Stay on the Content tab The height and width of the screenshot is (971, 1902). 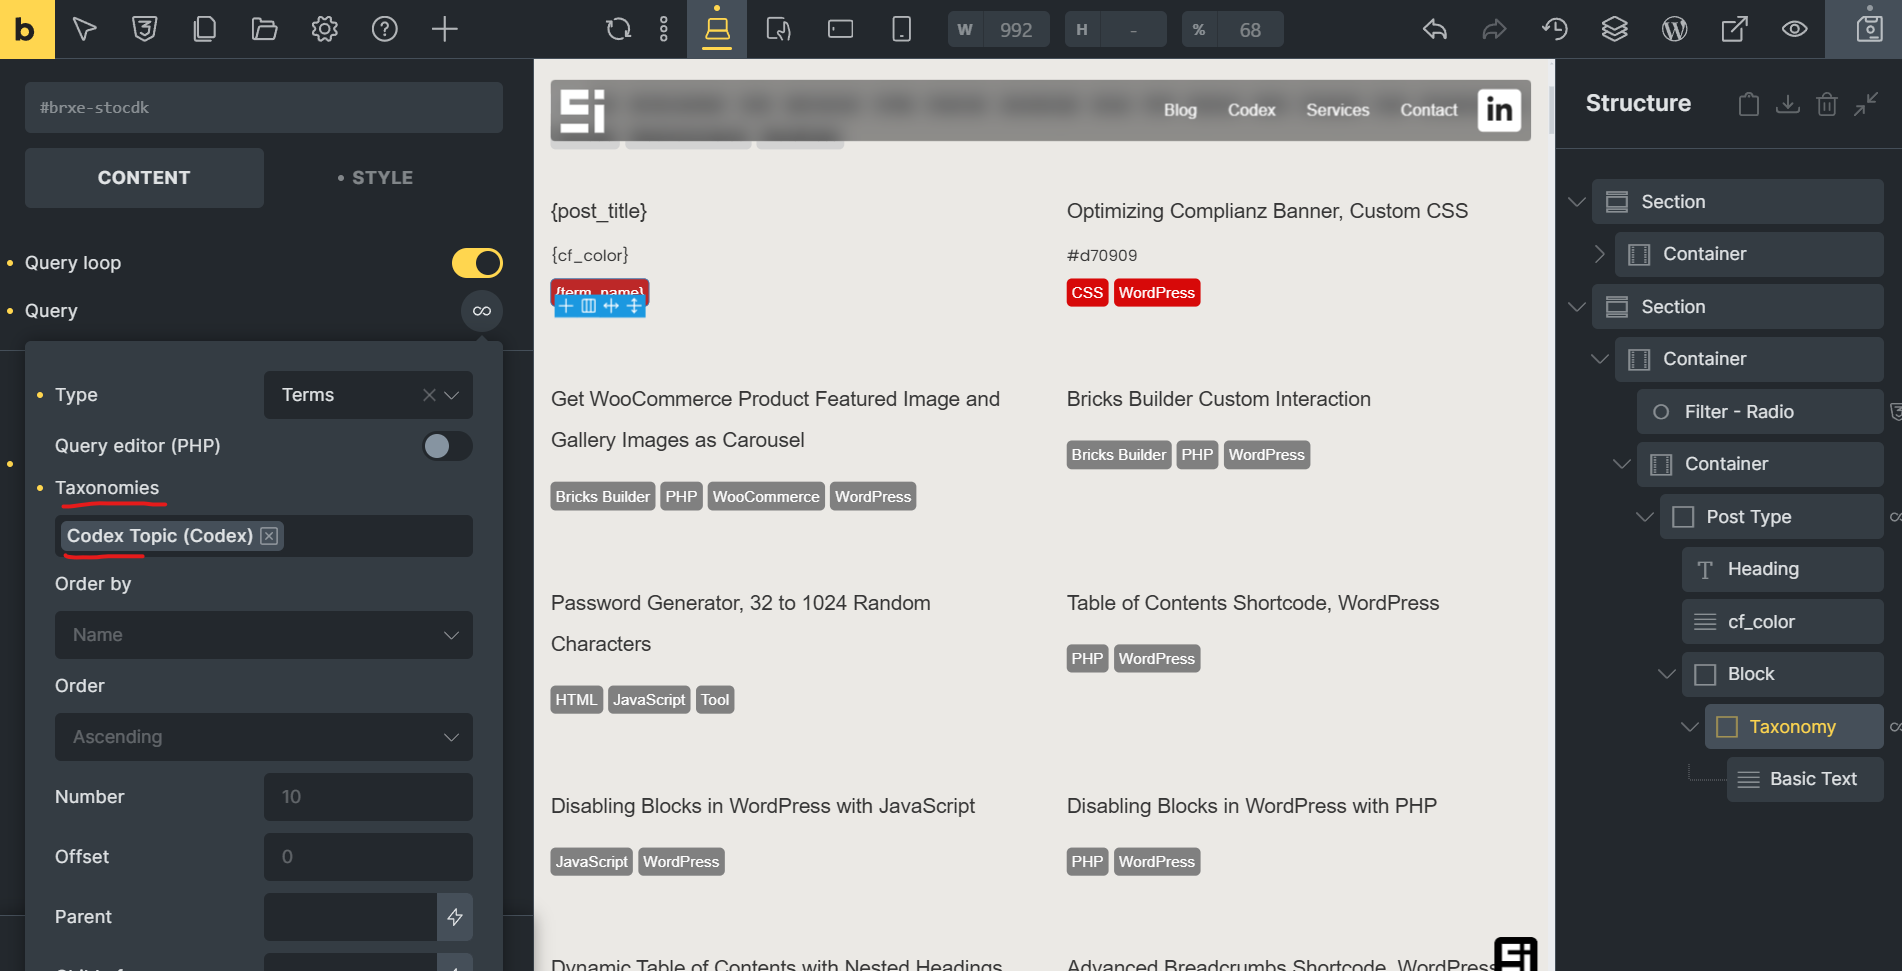coord(144,177)
